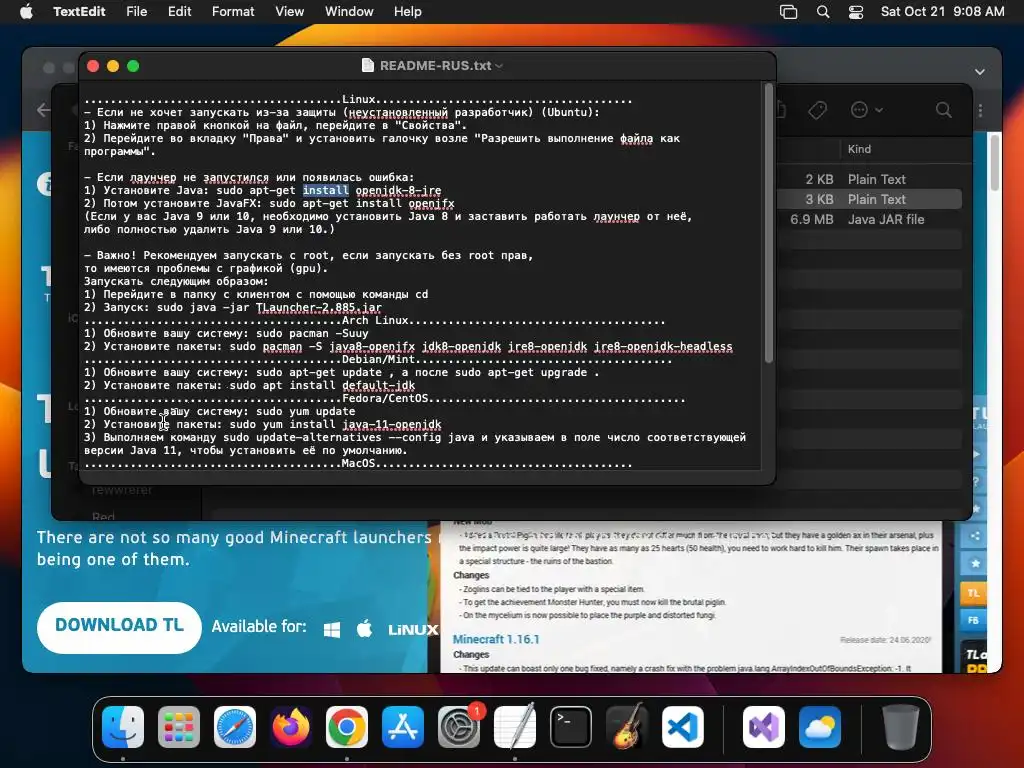This screenshot has width=1024, height=768.
Task: Open the File menu
Action: pyautogui.click(x=136, y=12)
